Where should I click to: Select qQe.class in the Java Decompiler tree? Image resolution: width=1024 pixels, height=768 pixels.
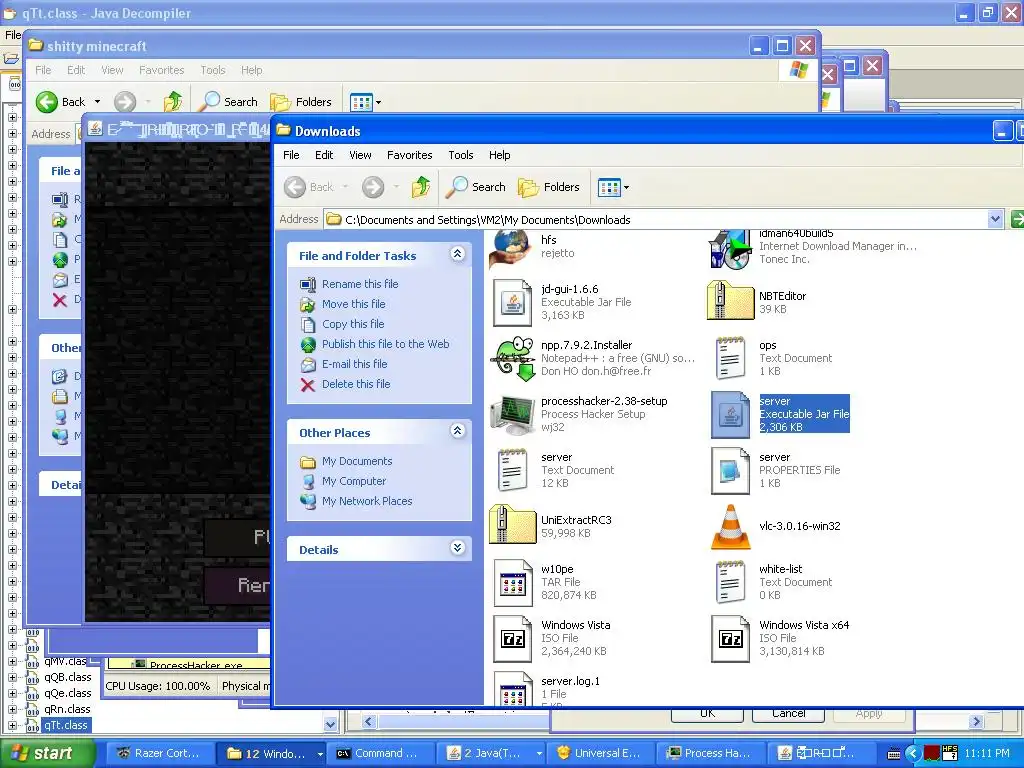click(68, 694)
